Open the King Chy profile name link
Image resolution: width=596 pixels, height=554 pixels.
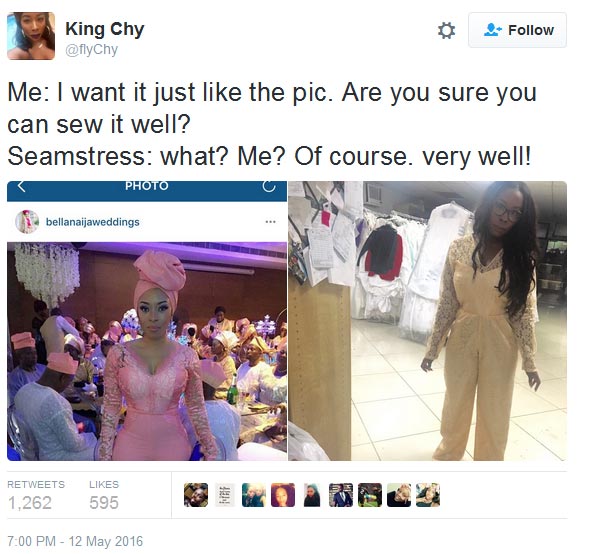(105, 29)
